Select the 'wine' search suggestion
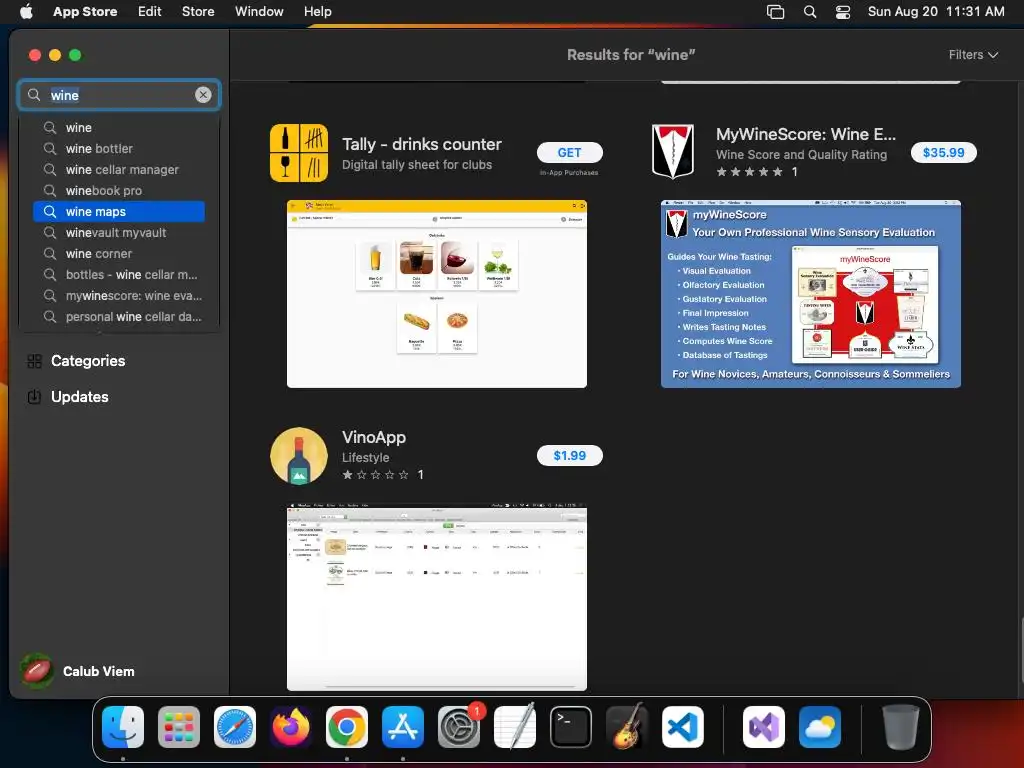The image size is (1024, 768). [x=119, y=127]
